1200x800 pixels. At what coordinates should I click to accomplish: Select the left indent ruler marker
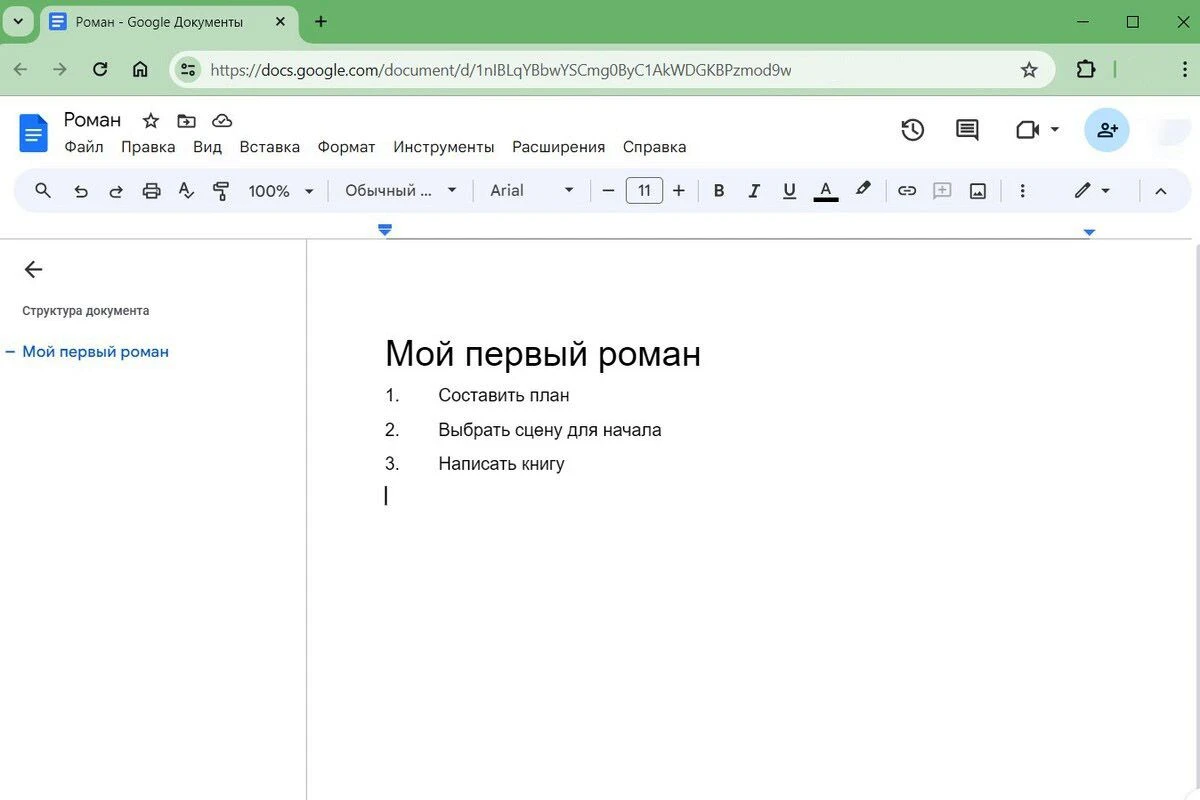(x=385, y=230)
